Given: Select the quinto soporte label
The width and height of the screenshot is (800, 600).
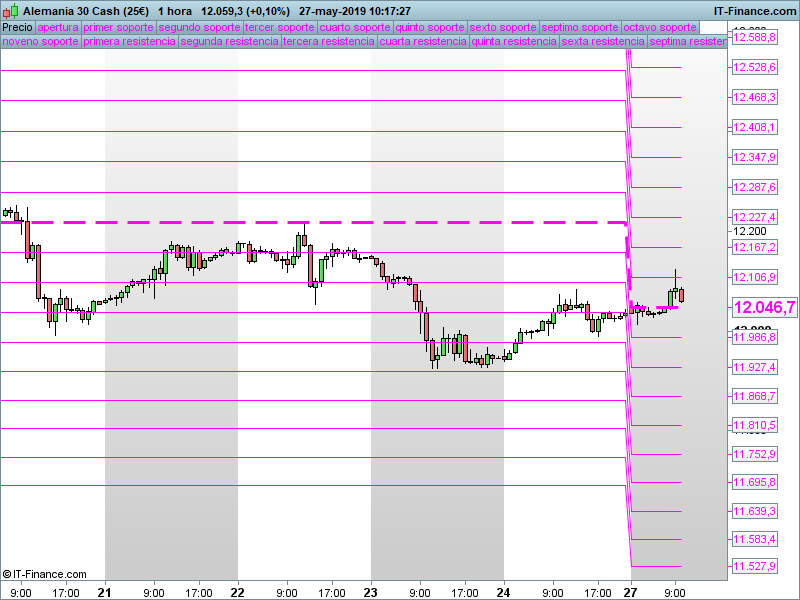Looking at the screenshot, I should [430, 27].
